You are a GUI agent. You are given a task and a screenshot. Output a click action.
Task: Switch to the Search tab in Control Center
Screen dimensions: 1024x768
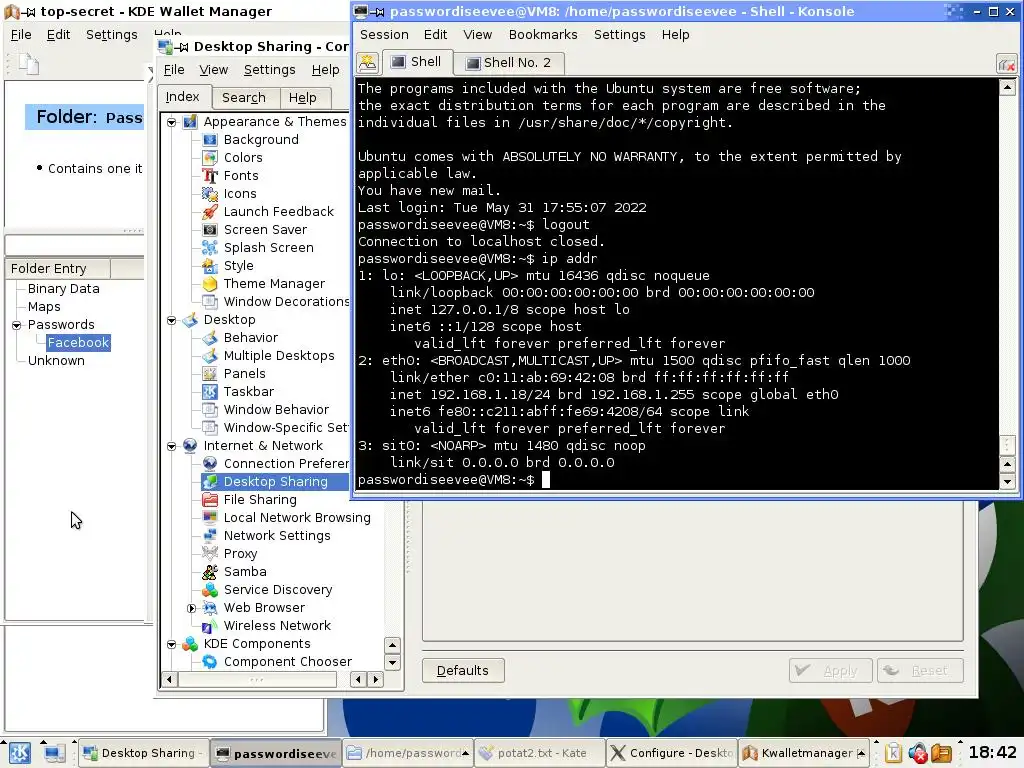tap(244, 98)
